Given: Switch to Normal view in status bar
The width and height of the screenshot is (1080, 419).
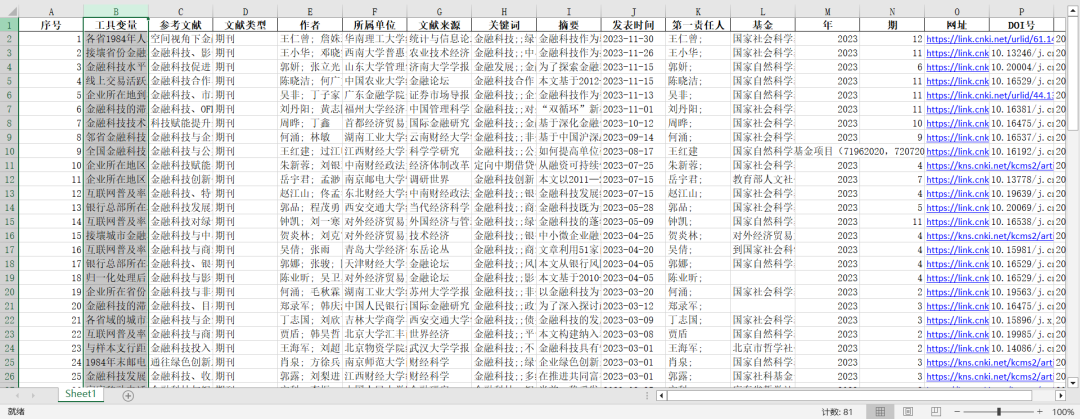Looking at the screenshot, I should pos(880,411).
